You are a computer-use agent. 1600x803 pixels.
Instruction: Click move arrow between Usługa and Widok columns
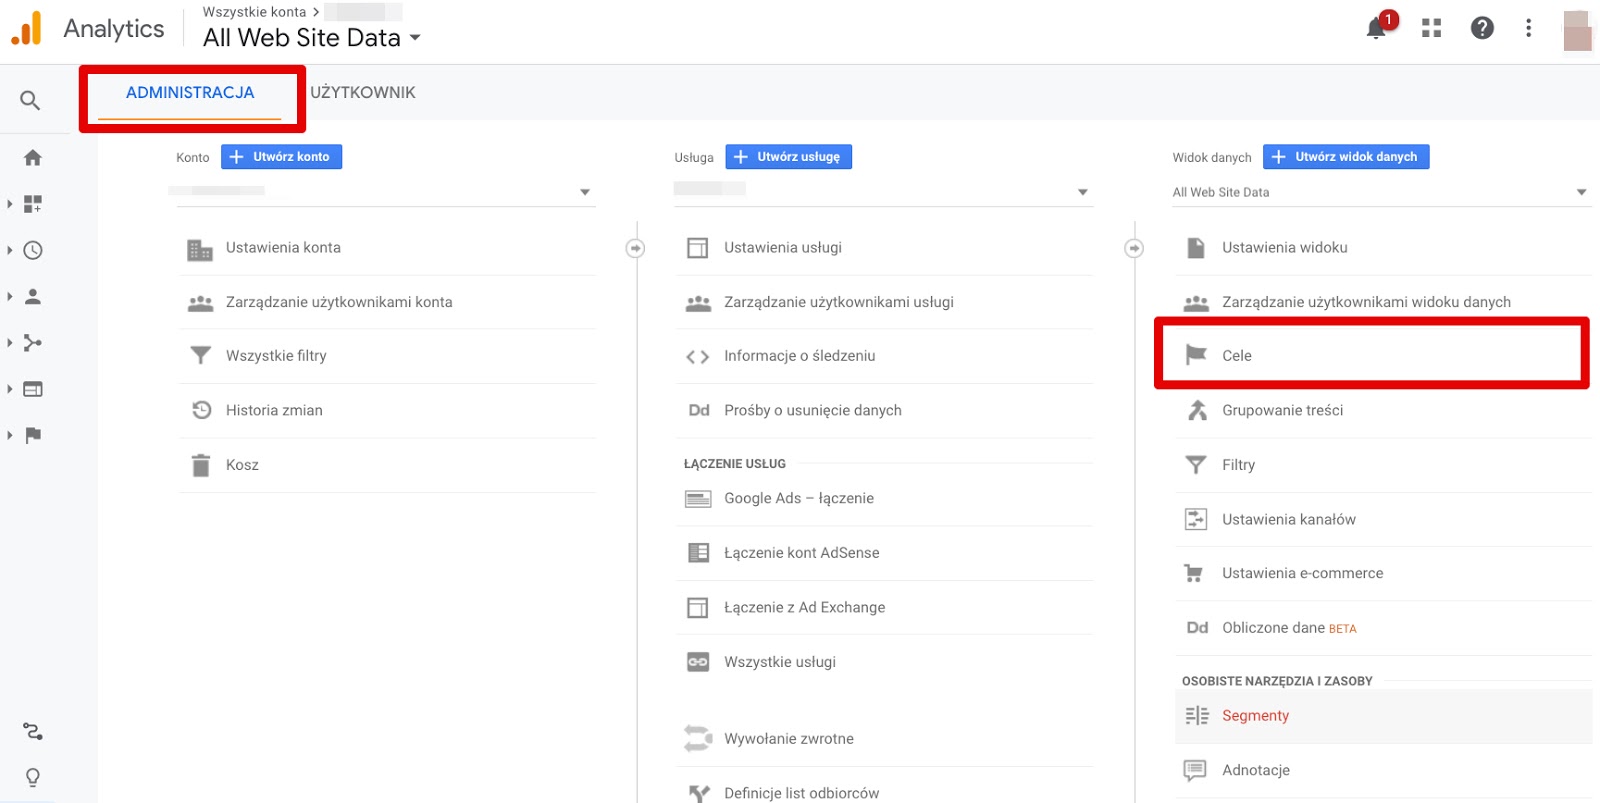(x=1134, y=248)
